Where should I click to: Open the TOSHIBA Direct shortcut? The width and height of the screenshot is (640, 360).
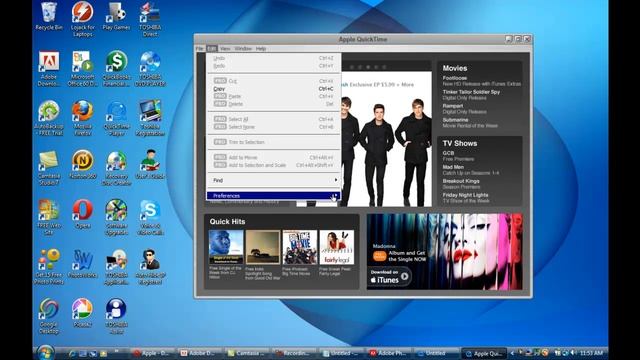(x=150, y=18)
